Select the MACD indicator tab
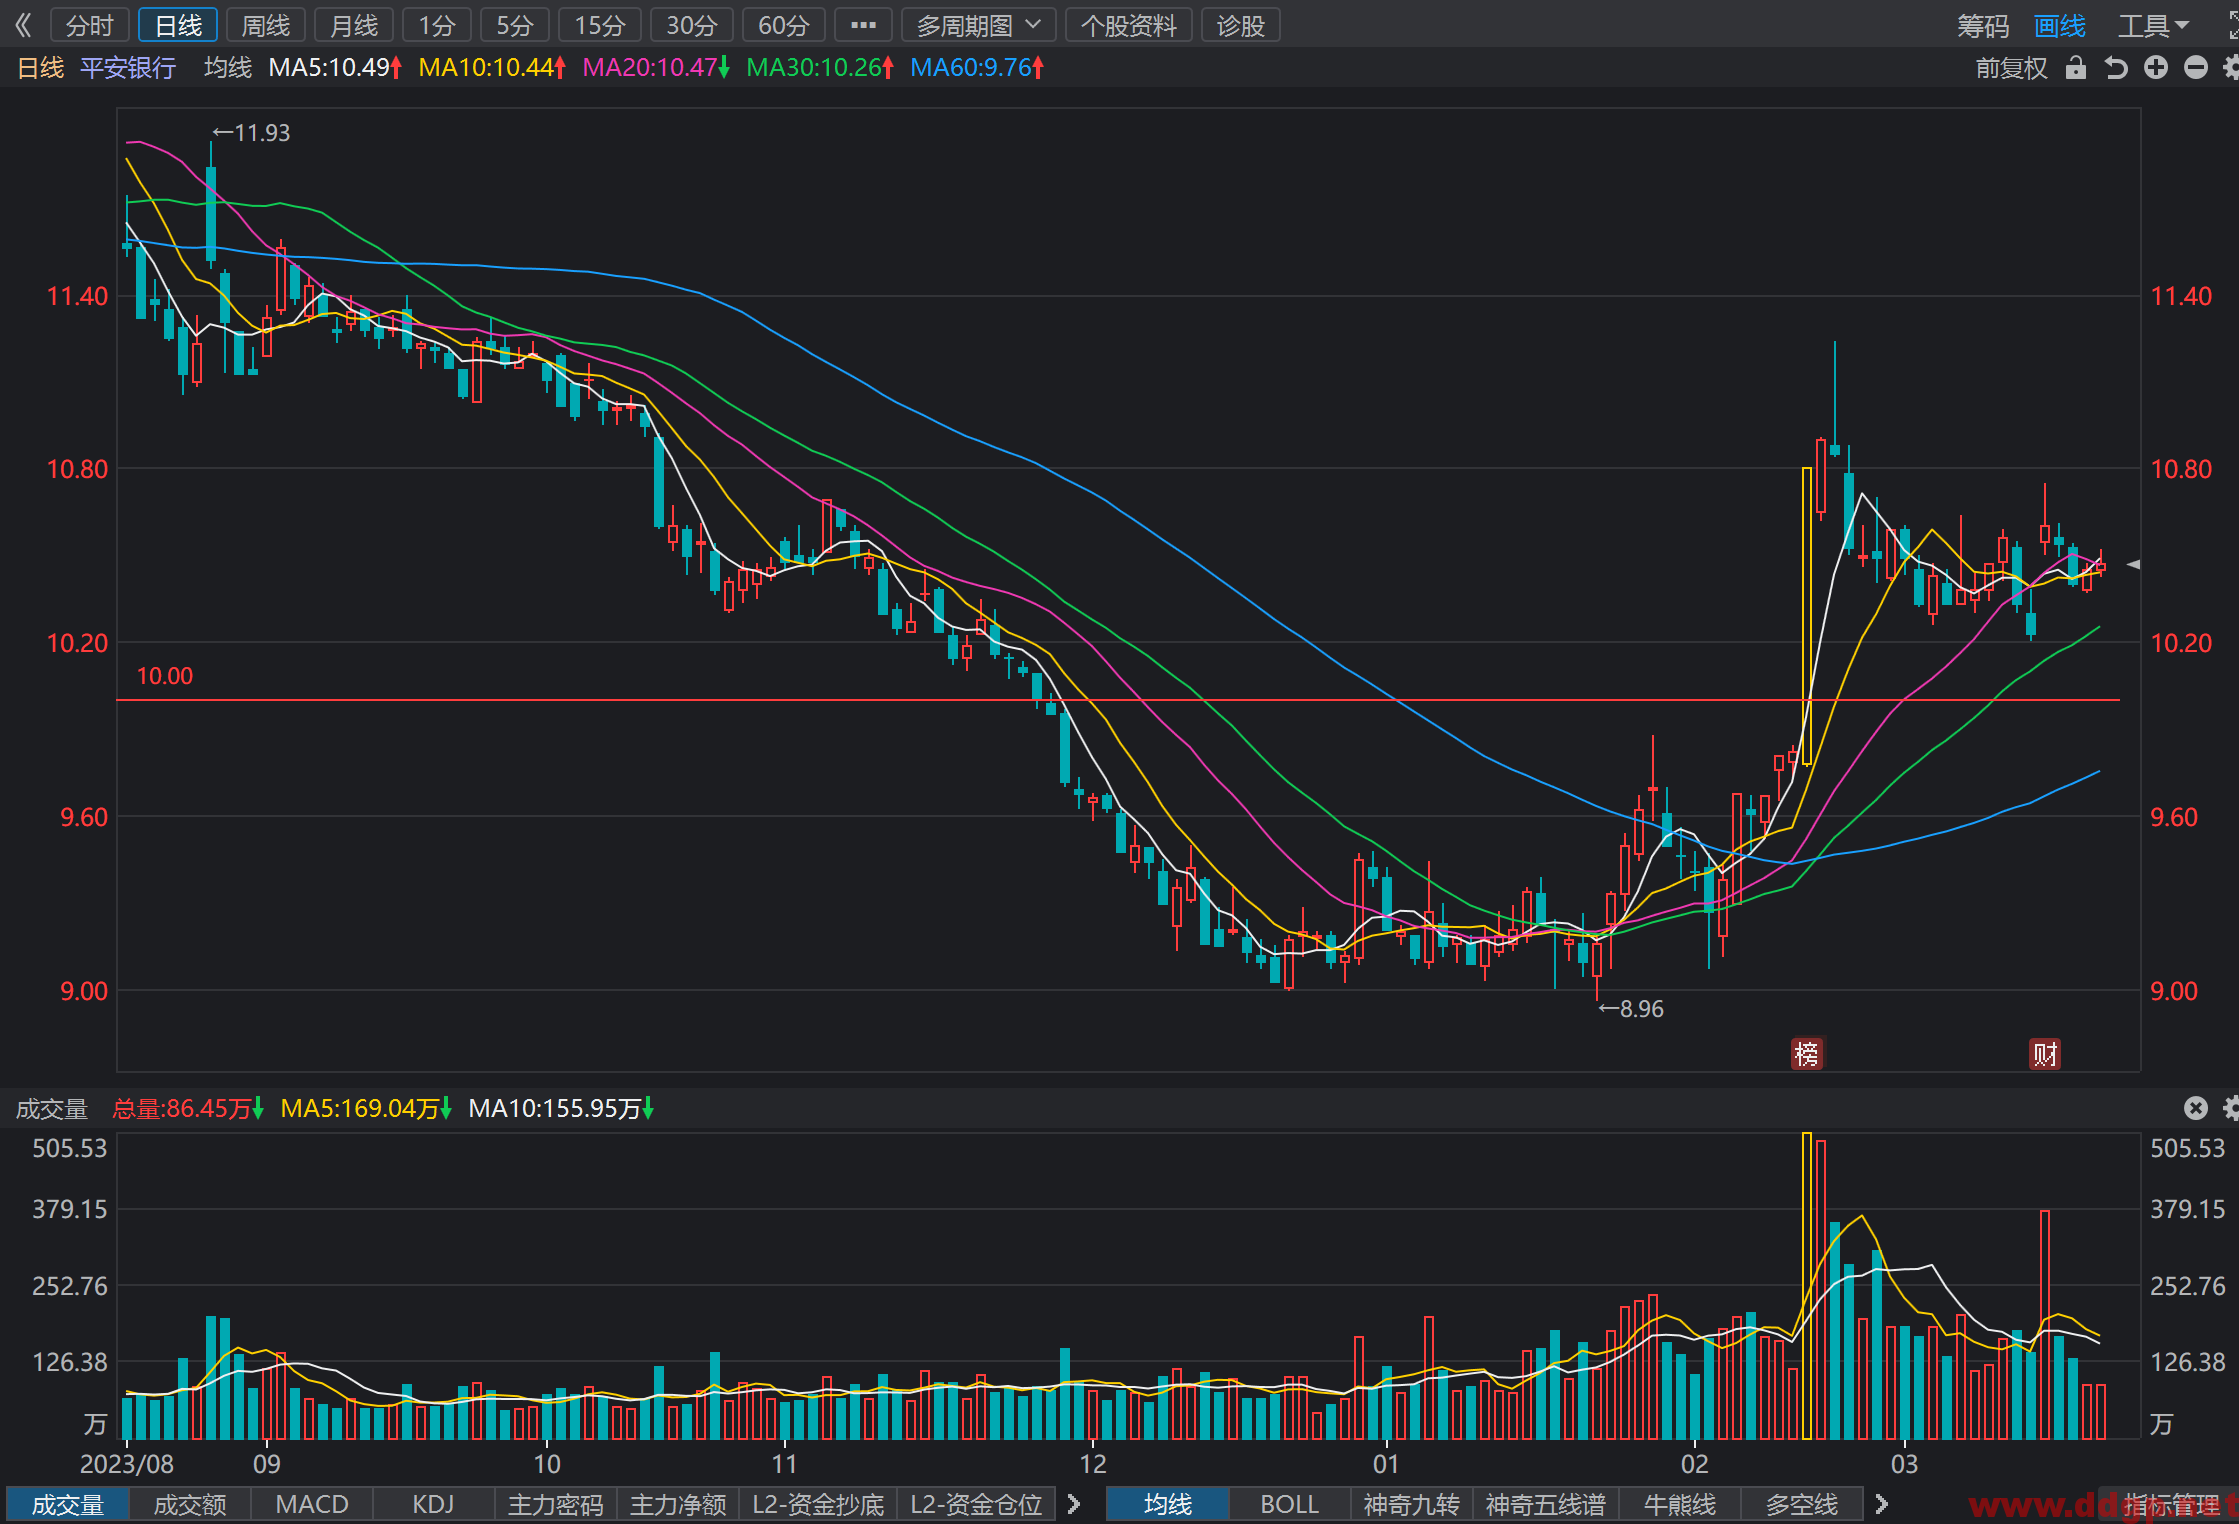 (x=312, y=1504)
